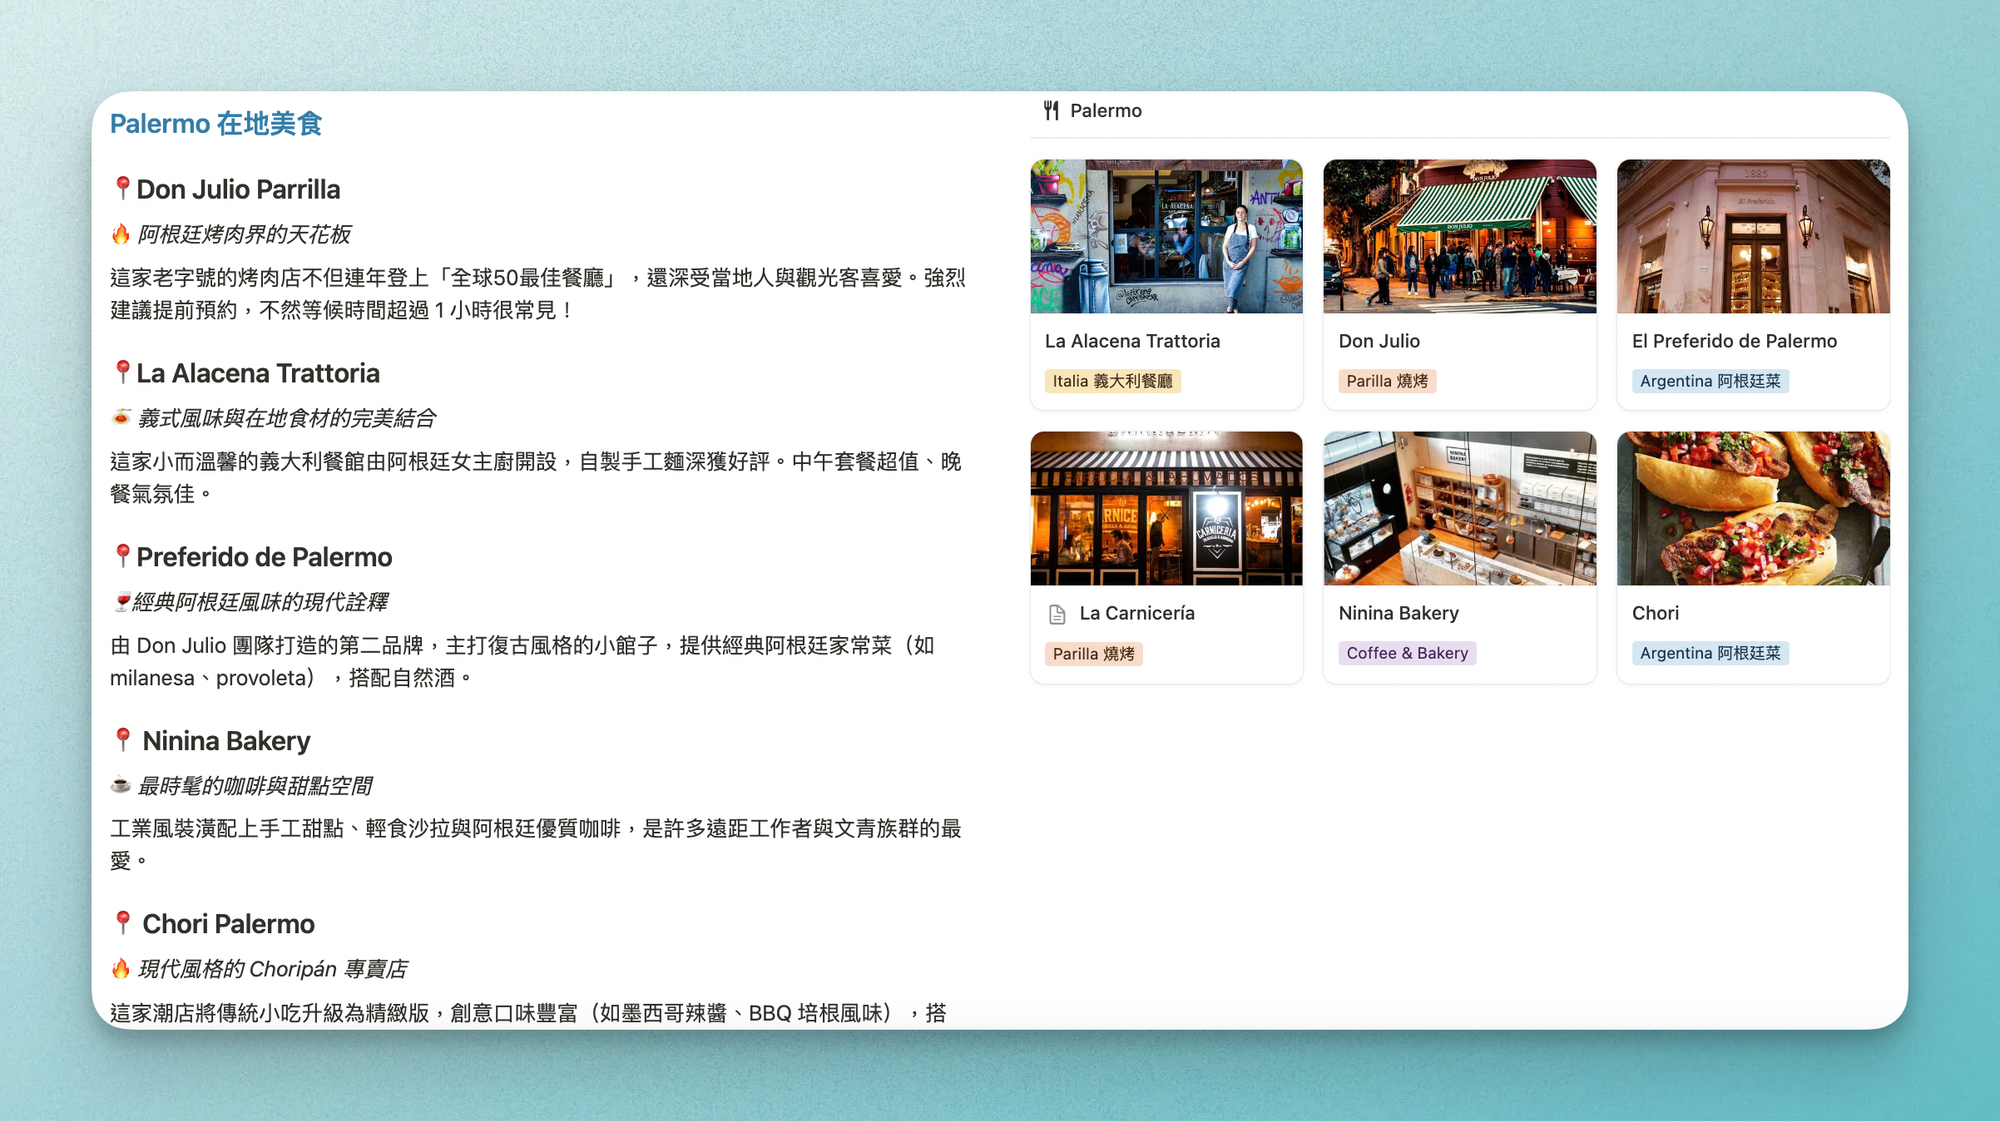
Task: Open the Palermo gallery view tab
Action: (x=1092, y=111)
